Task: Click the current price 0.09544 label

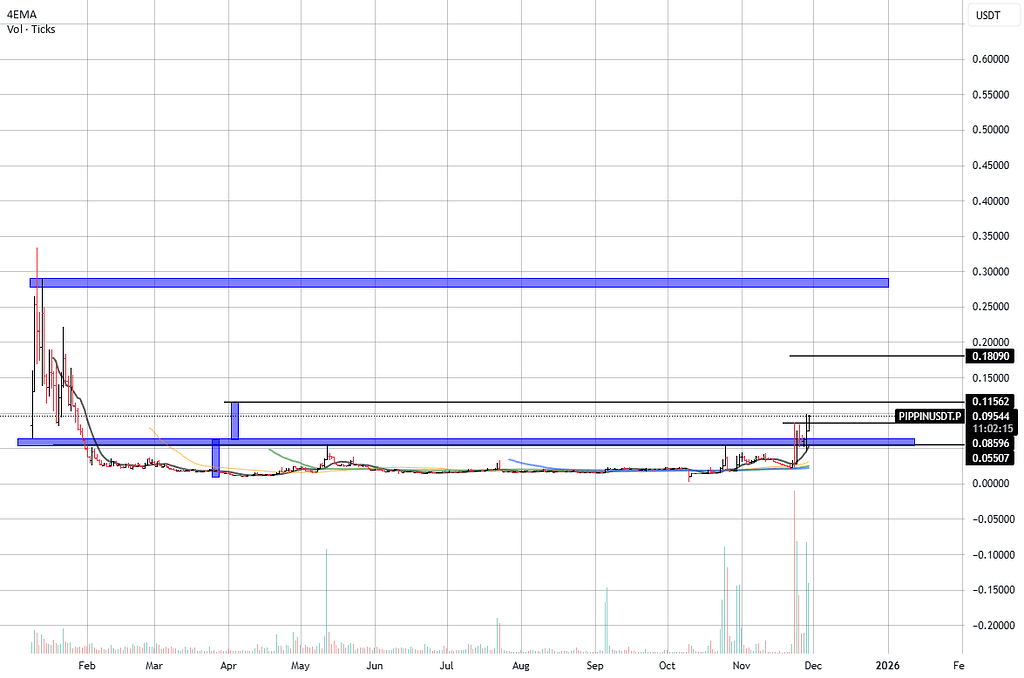Action: [x=990, y=415]
